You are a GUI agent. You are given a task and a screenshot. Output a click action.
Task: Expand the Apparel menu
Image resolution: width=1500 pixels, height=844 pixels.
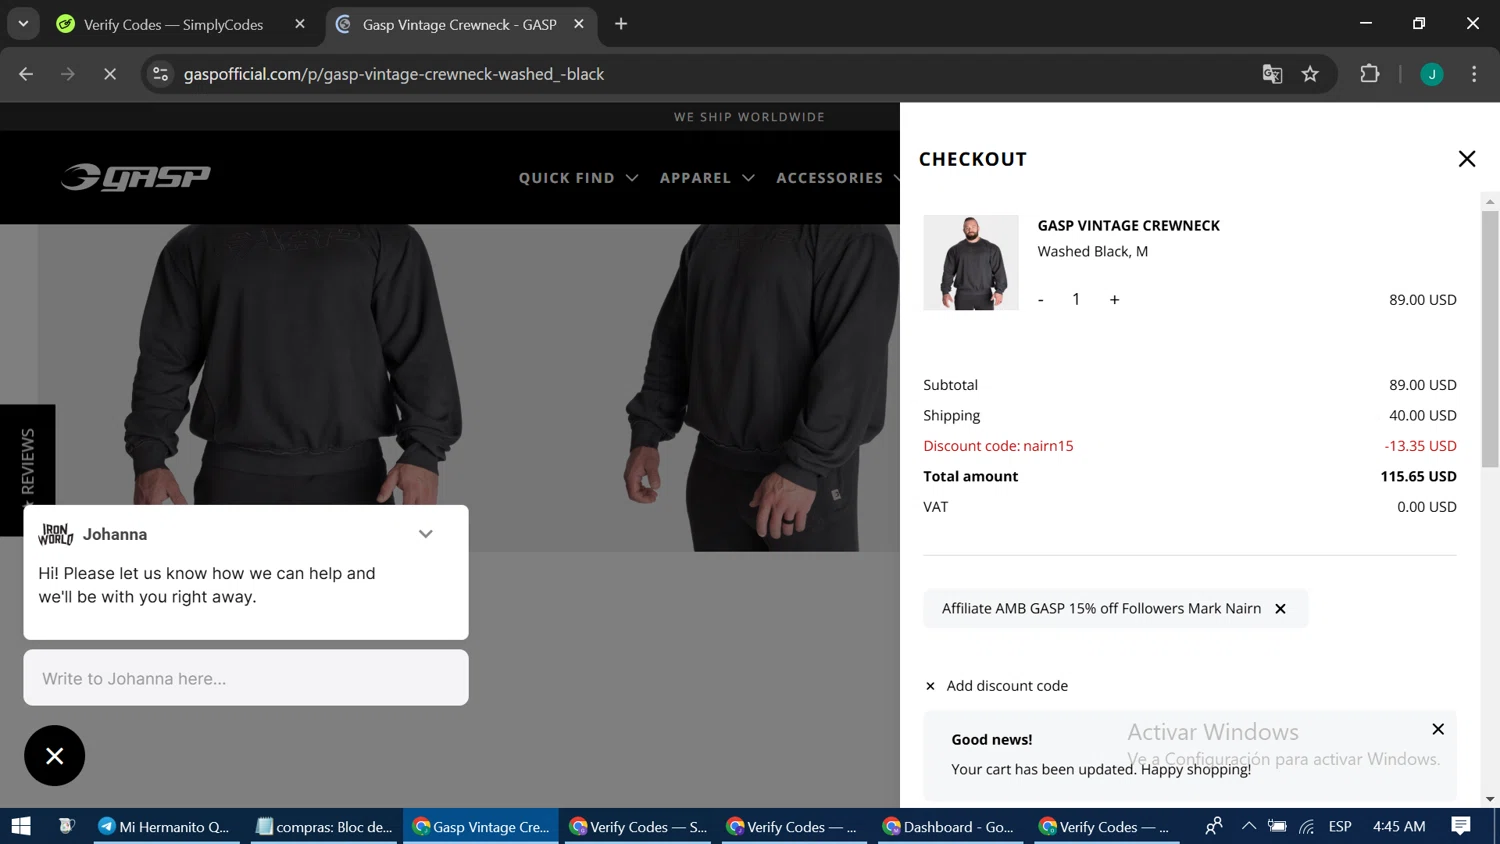coord(707,178)
